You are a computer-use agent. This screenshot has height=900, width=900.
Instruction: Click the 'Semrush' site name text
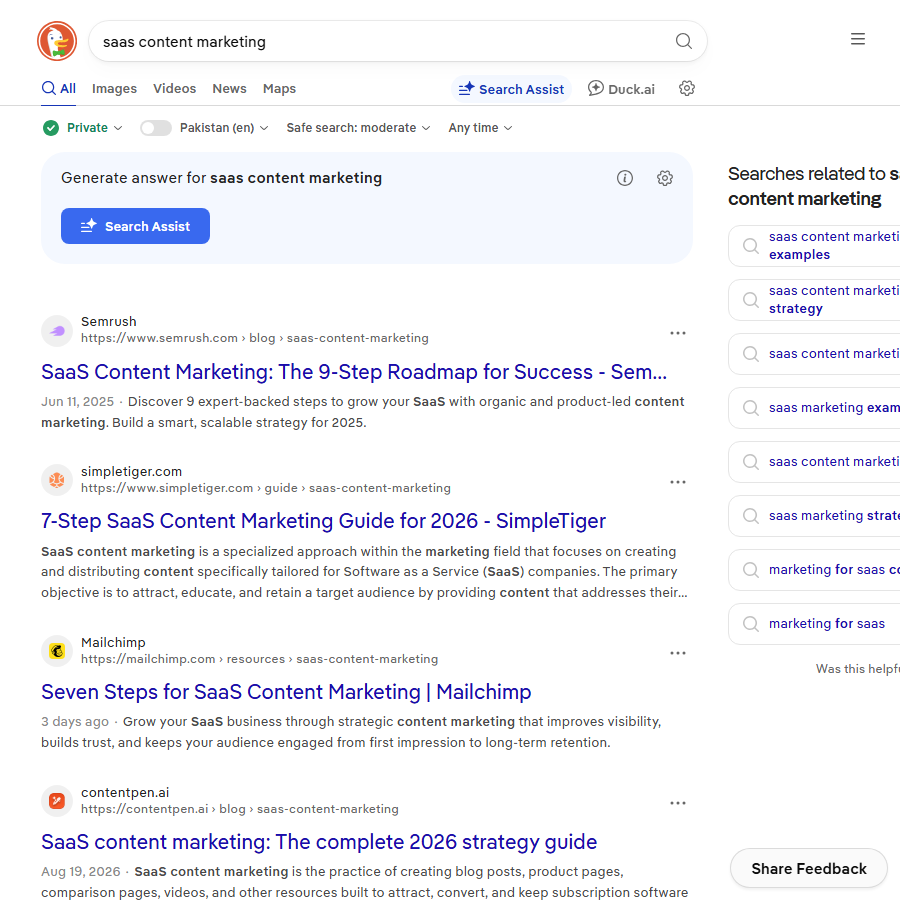point(108,321)
